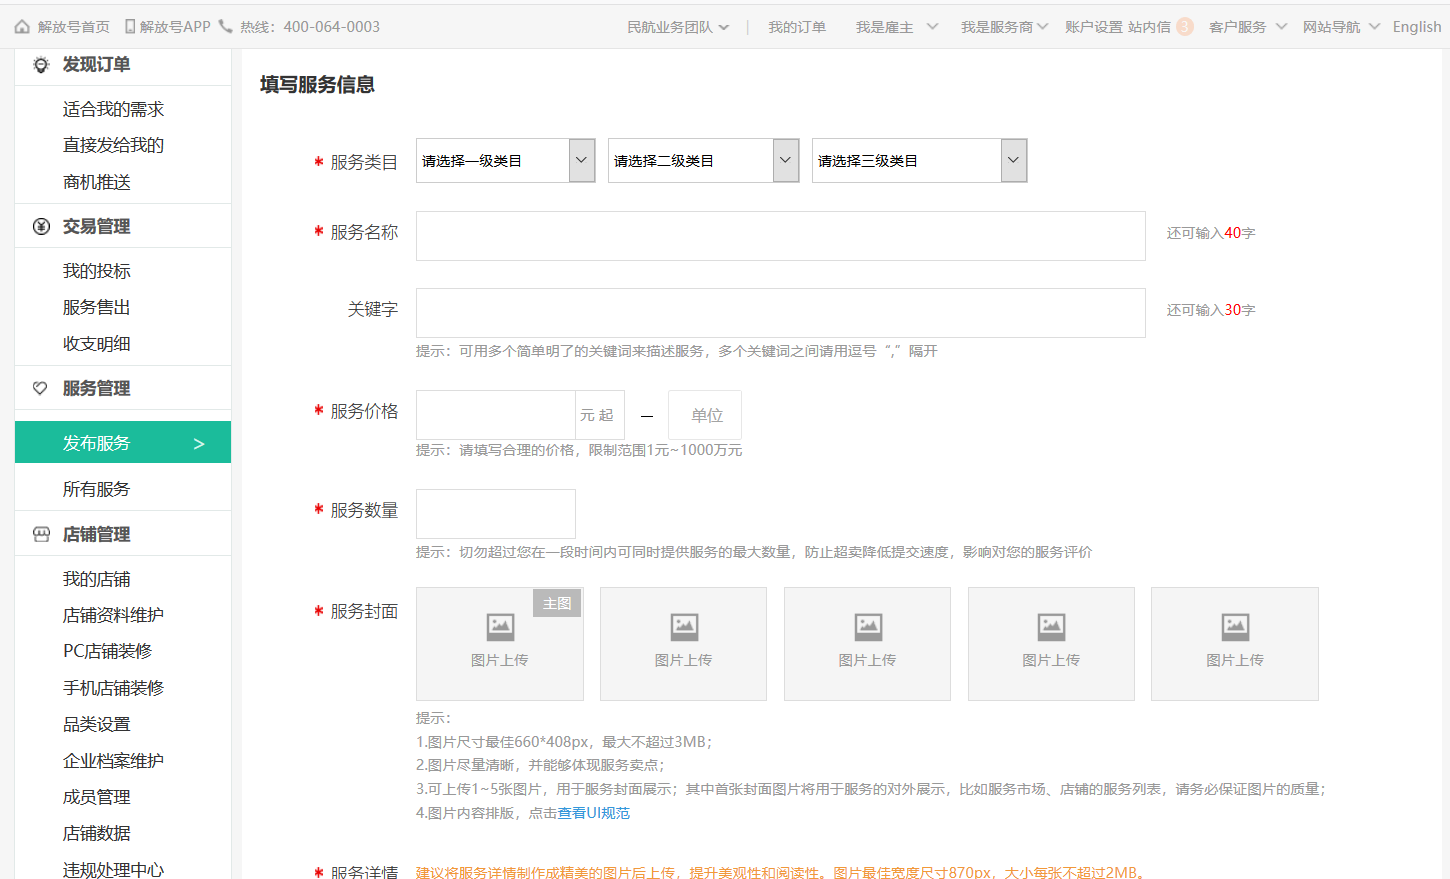
Task: Expand the 民航业务团队 menu
Action: tap(678, 27)
